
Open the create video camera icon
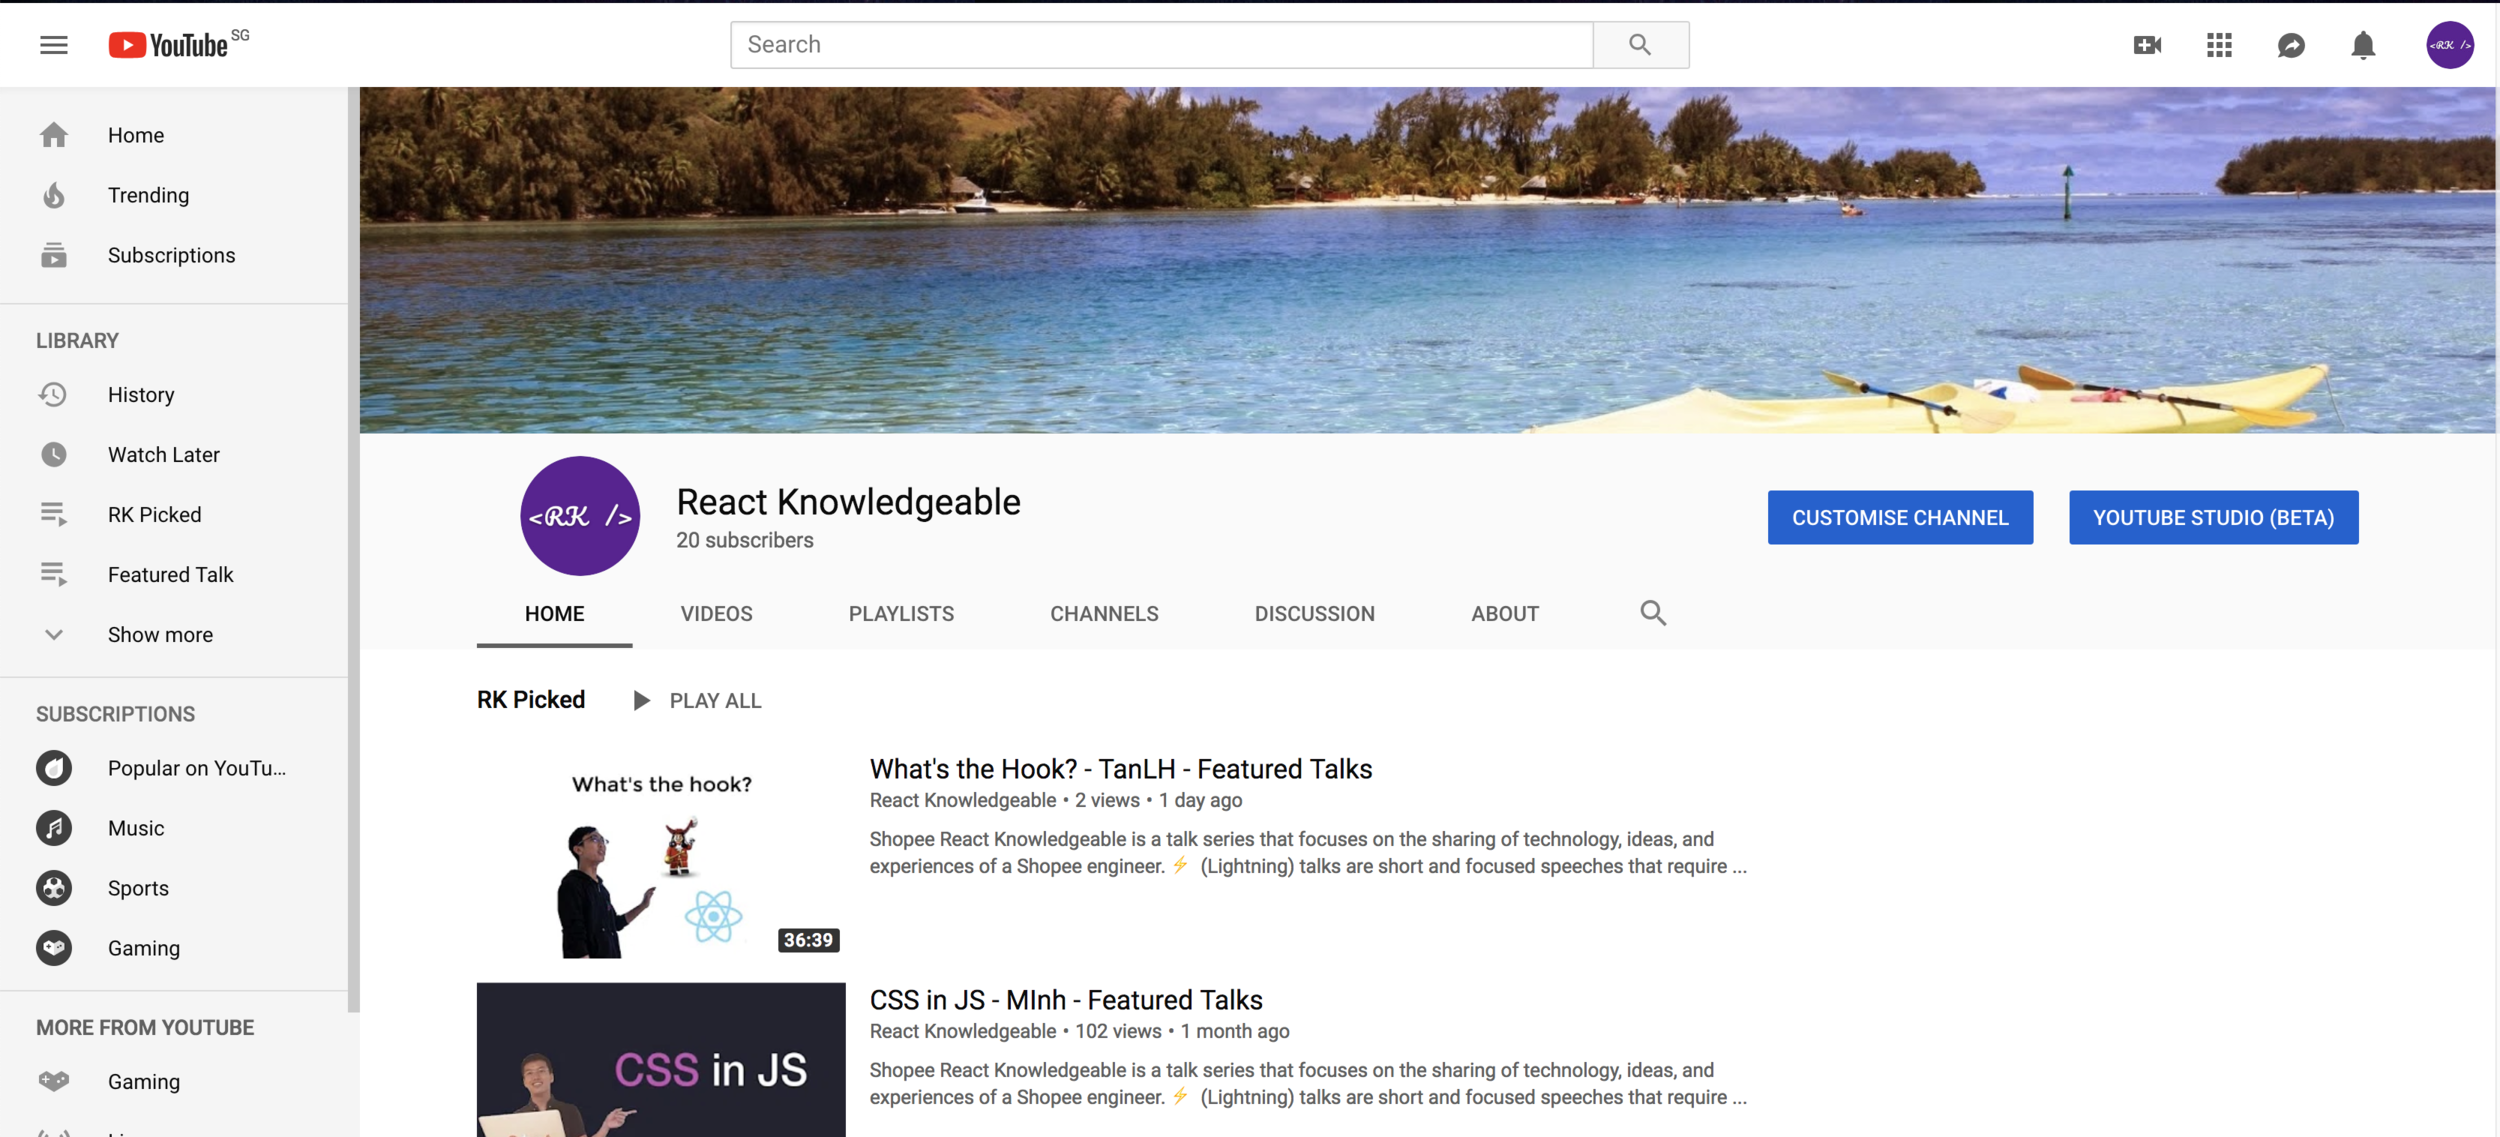pyautogui.click(x=2147, y=45)
